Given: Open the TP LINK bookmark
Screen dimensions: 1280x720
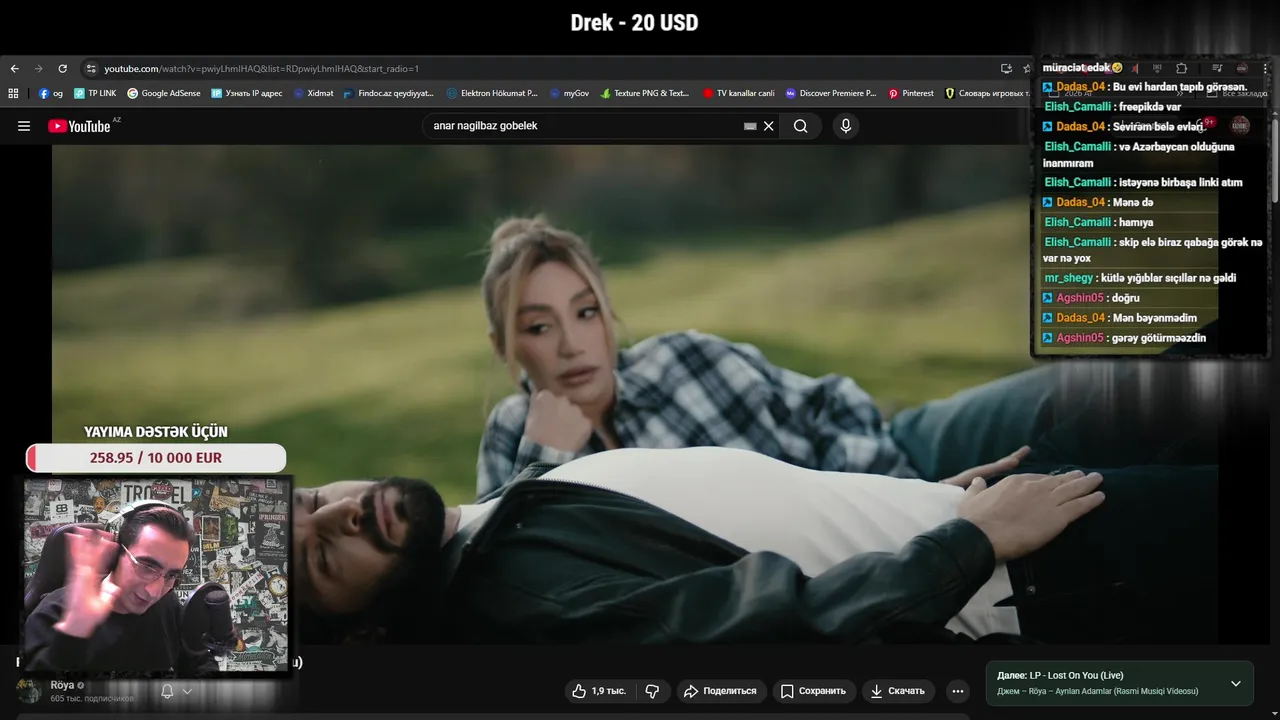Looking at the screenshot, I should [95, 93].
